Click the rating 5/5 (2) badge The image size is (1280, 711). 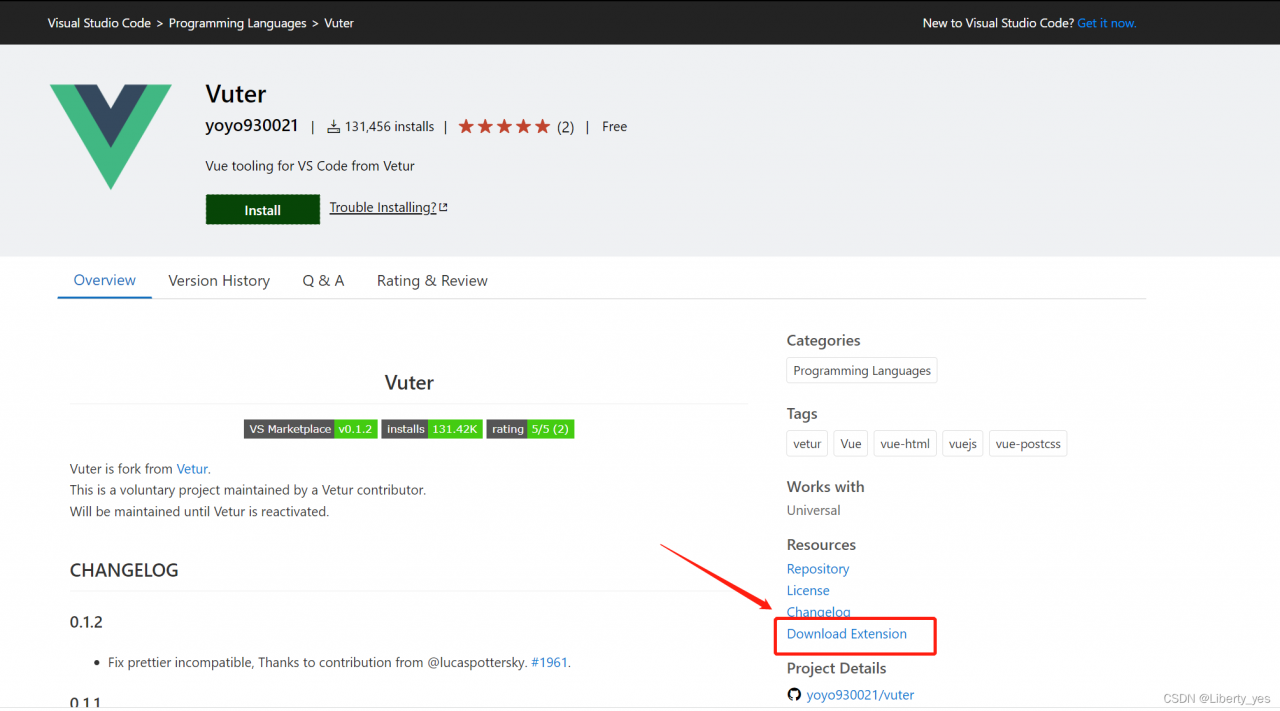point(530,429)
